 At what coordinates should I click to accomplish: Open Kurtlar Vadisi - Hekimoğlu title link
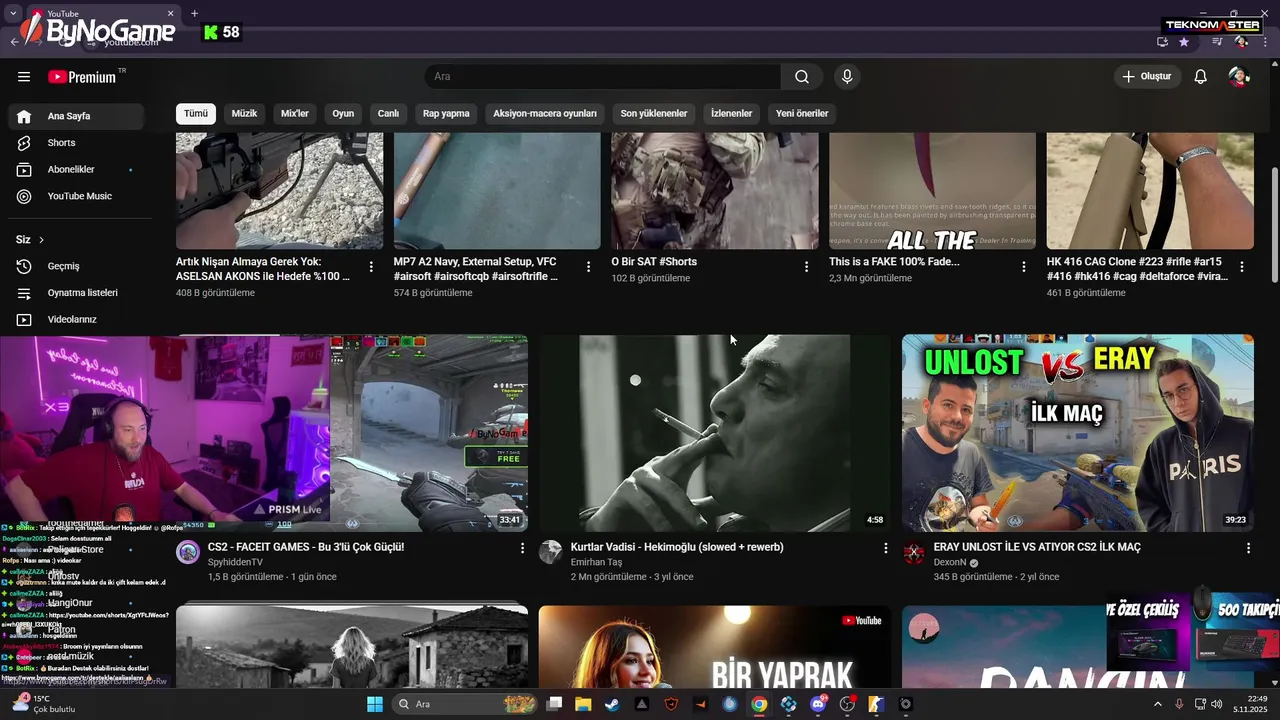tap(677, 547)
